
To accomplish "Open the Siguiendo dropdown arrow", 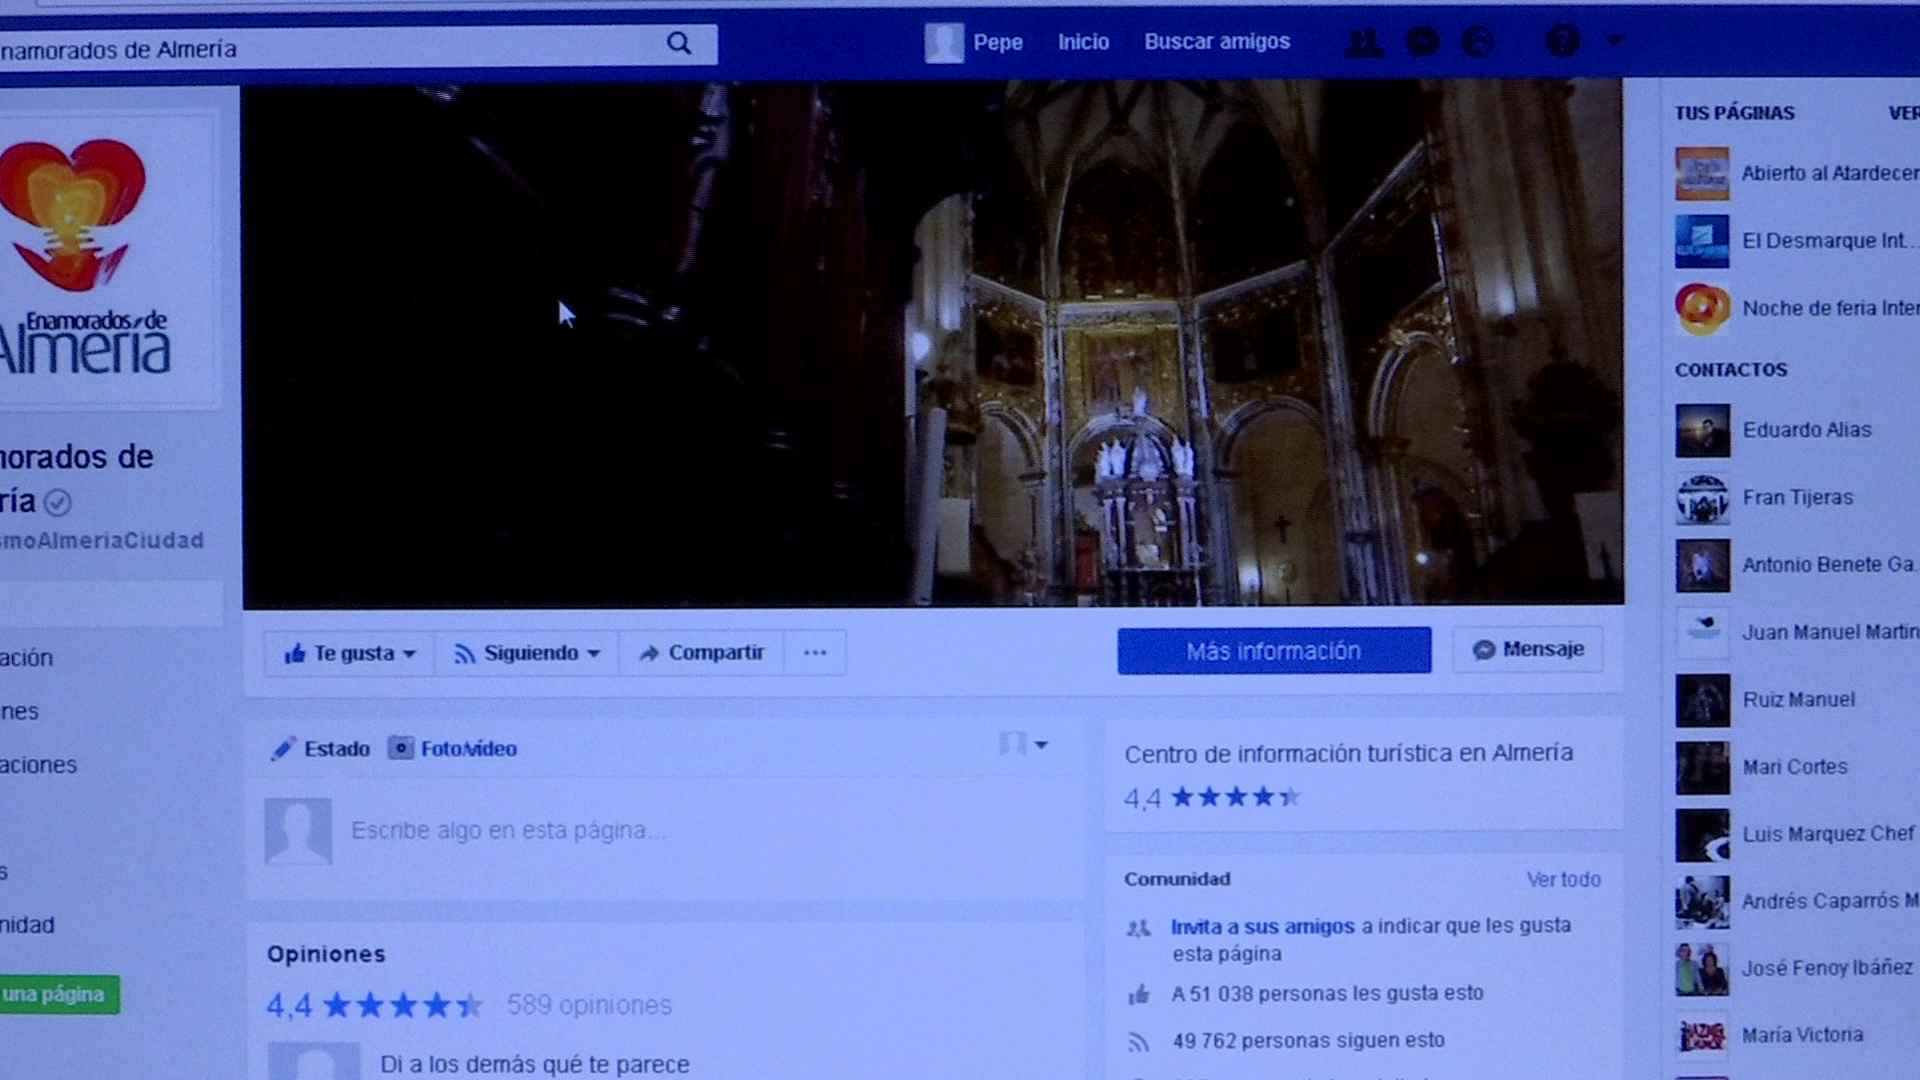I will point(594,654).
